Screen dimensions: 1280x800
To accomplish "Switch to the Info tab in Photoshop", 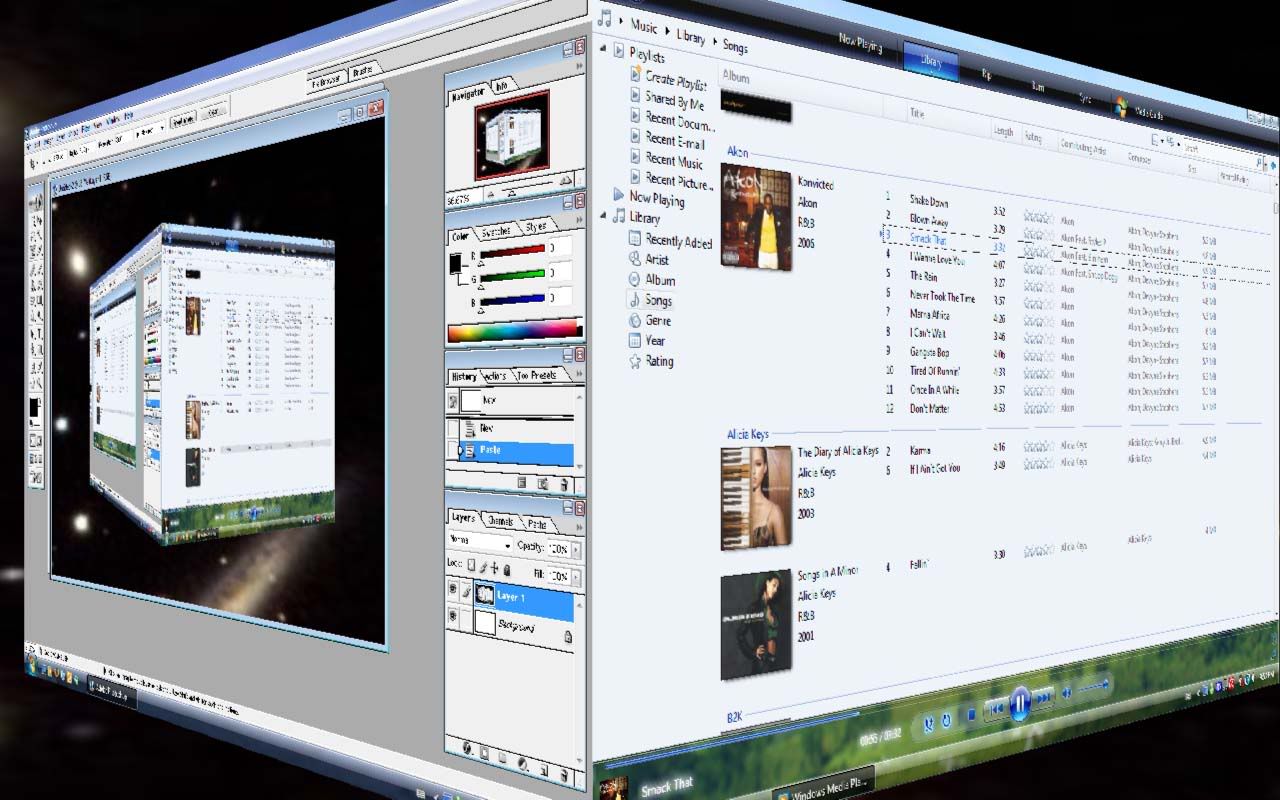I will (501, 85).
